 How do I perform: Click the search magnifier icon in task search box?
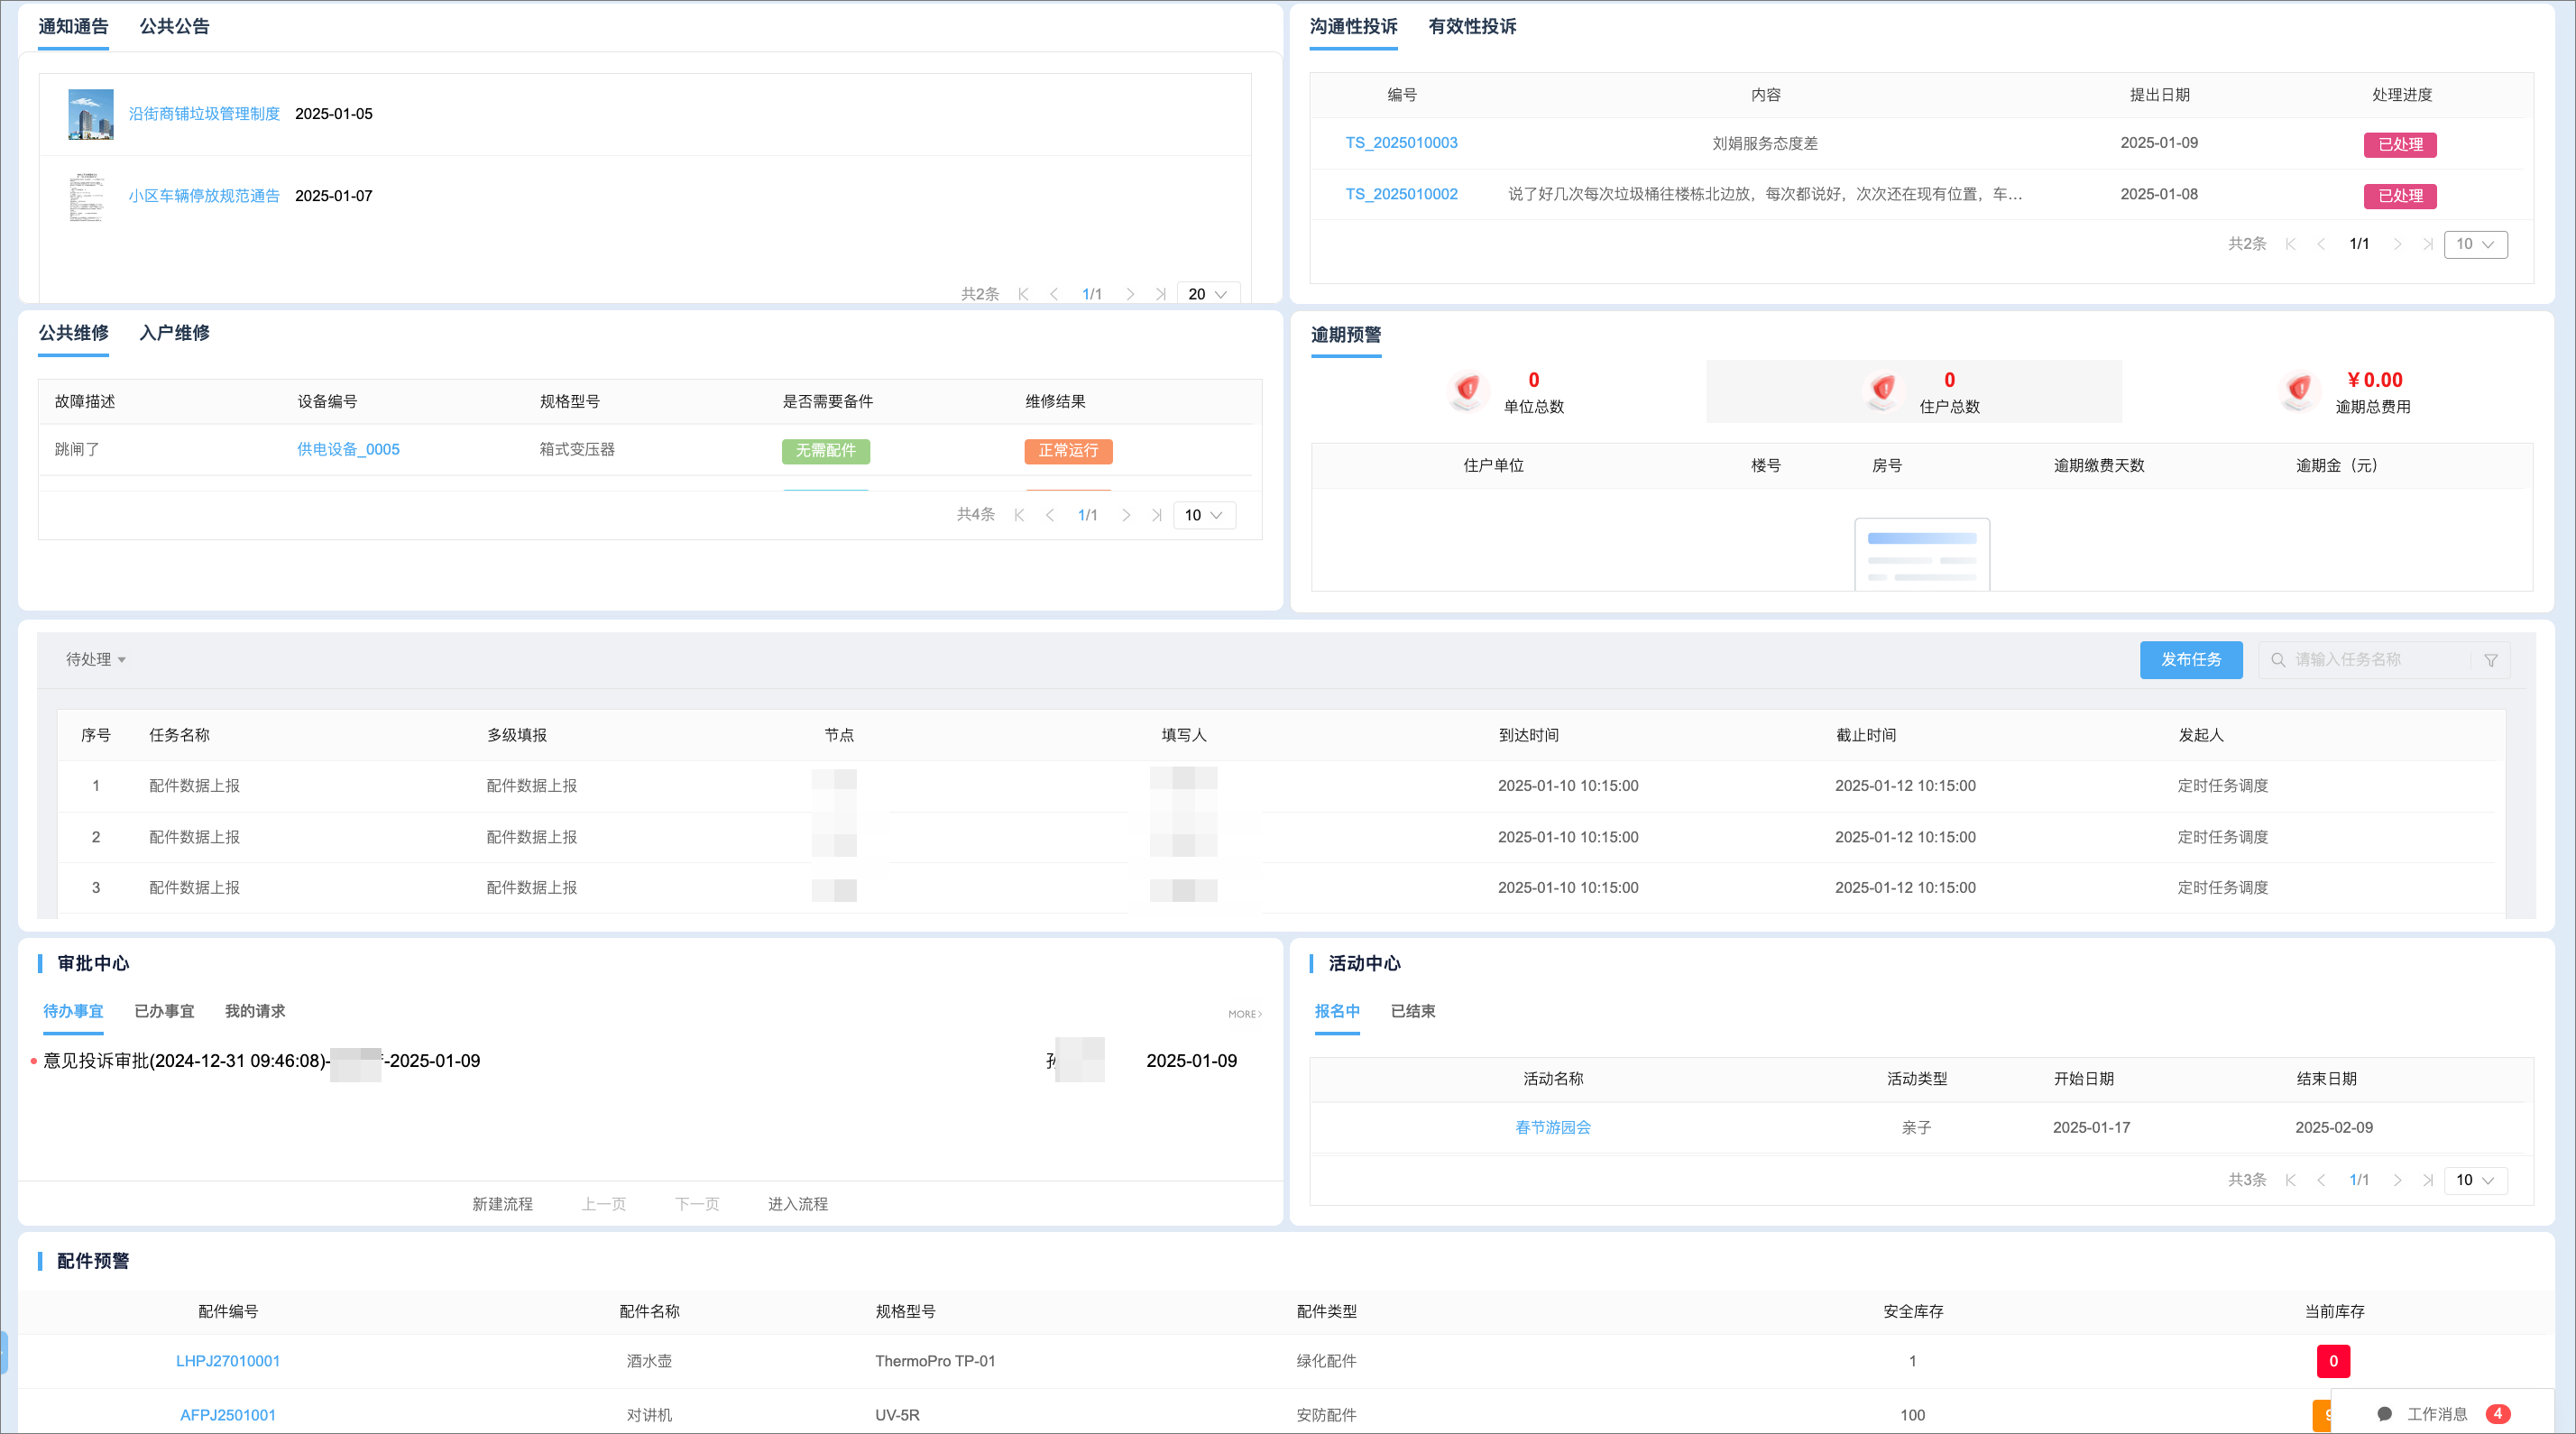click(2278, 660)
